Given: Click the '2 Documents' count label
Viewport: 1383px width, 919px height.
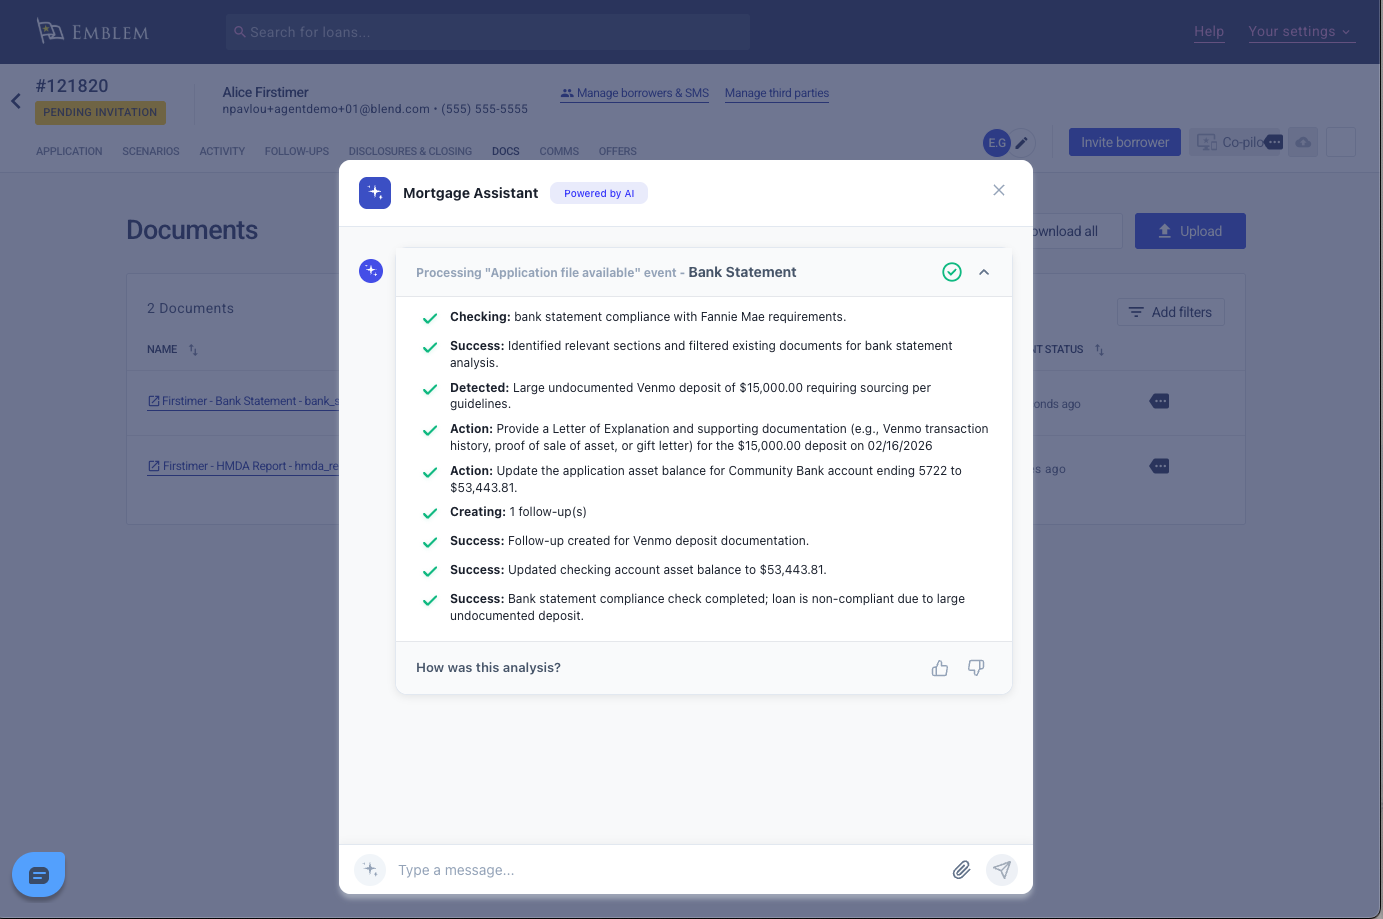Looking at the screenshot, I should [190, 308].
